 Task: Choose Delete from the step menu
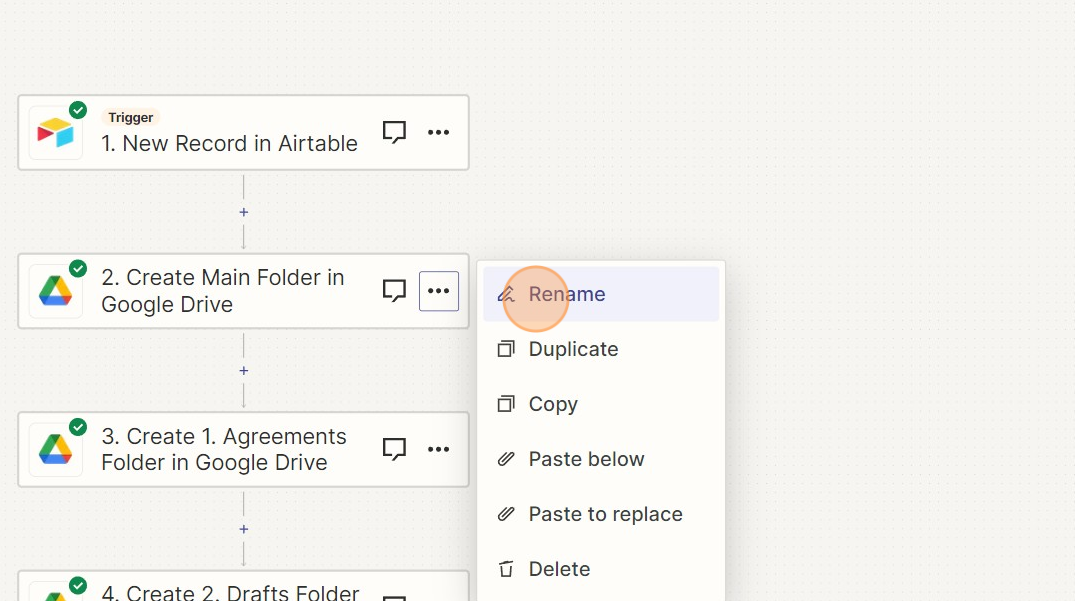(x=601, y=569)
